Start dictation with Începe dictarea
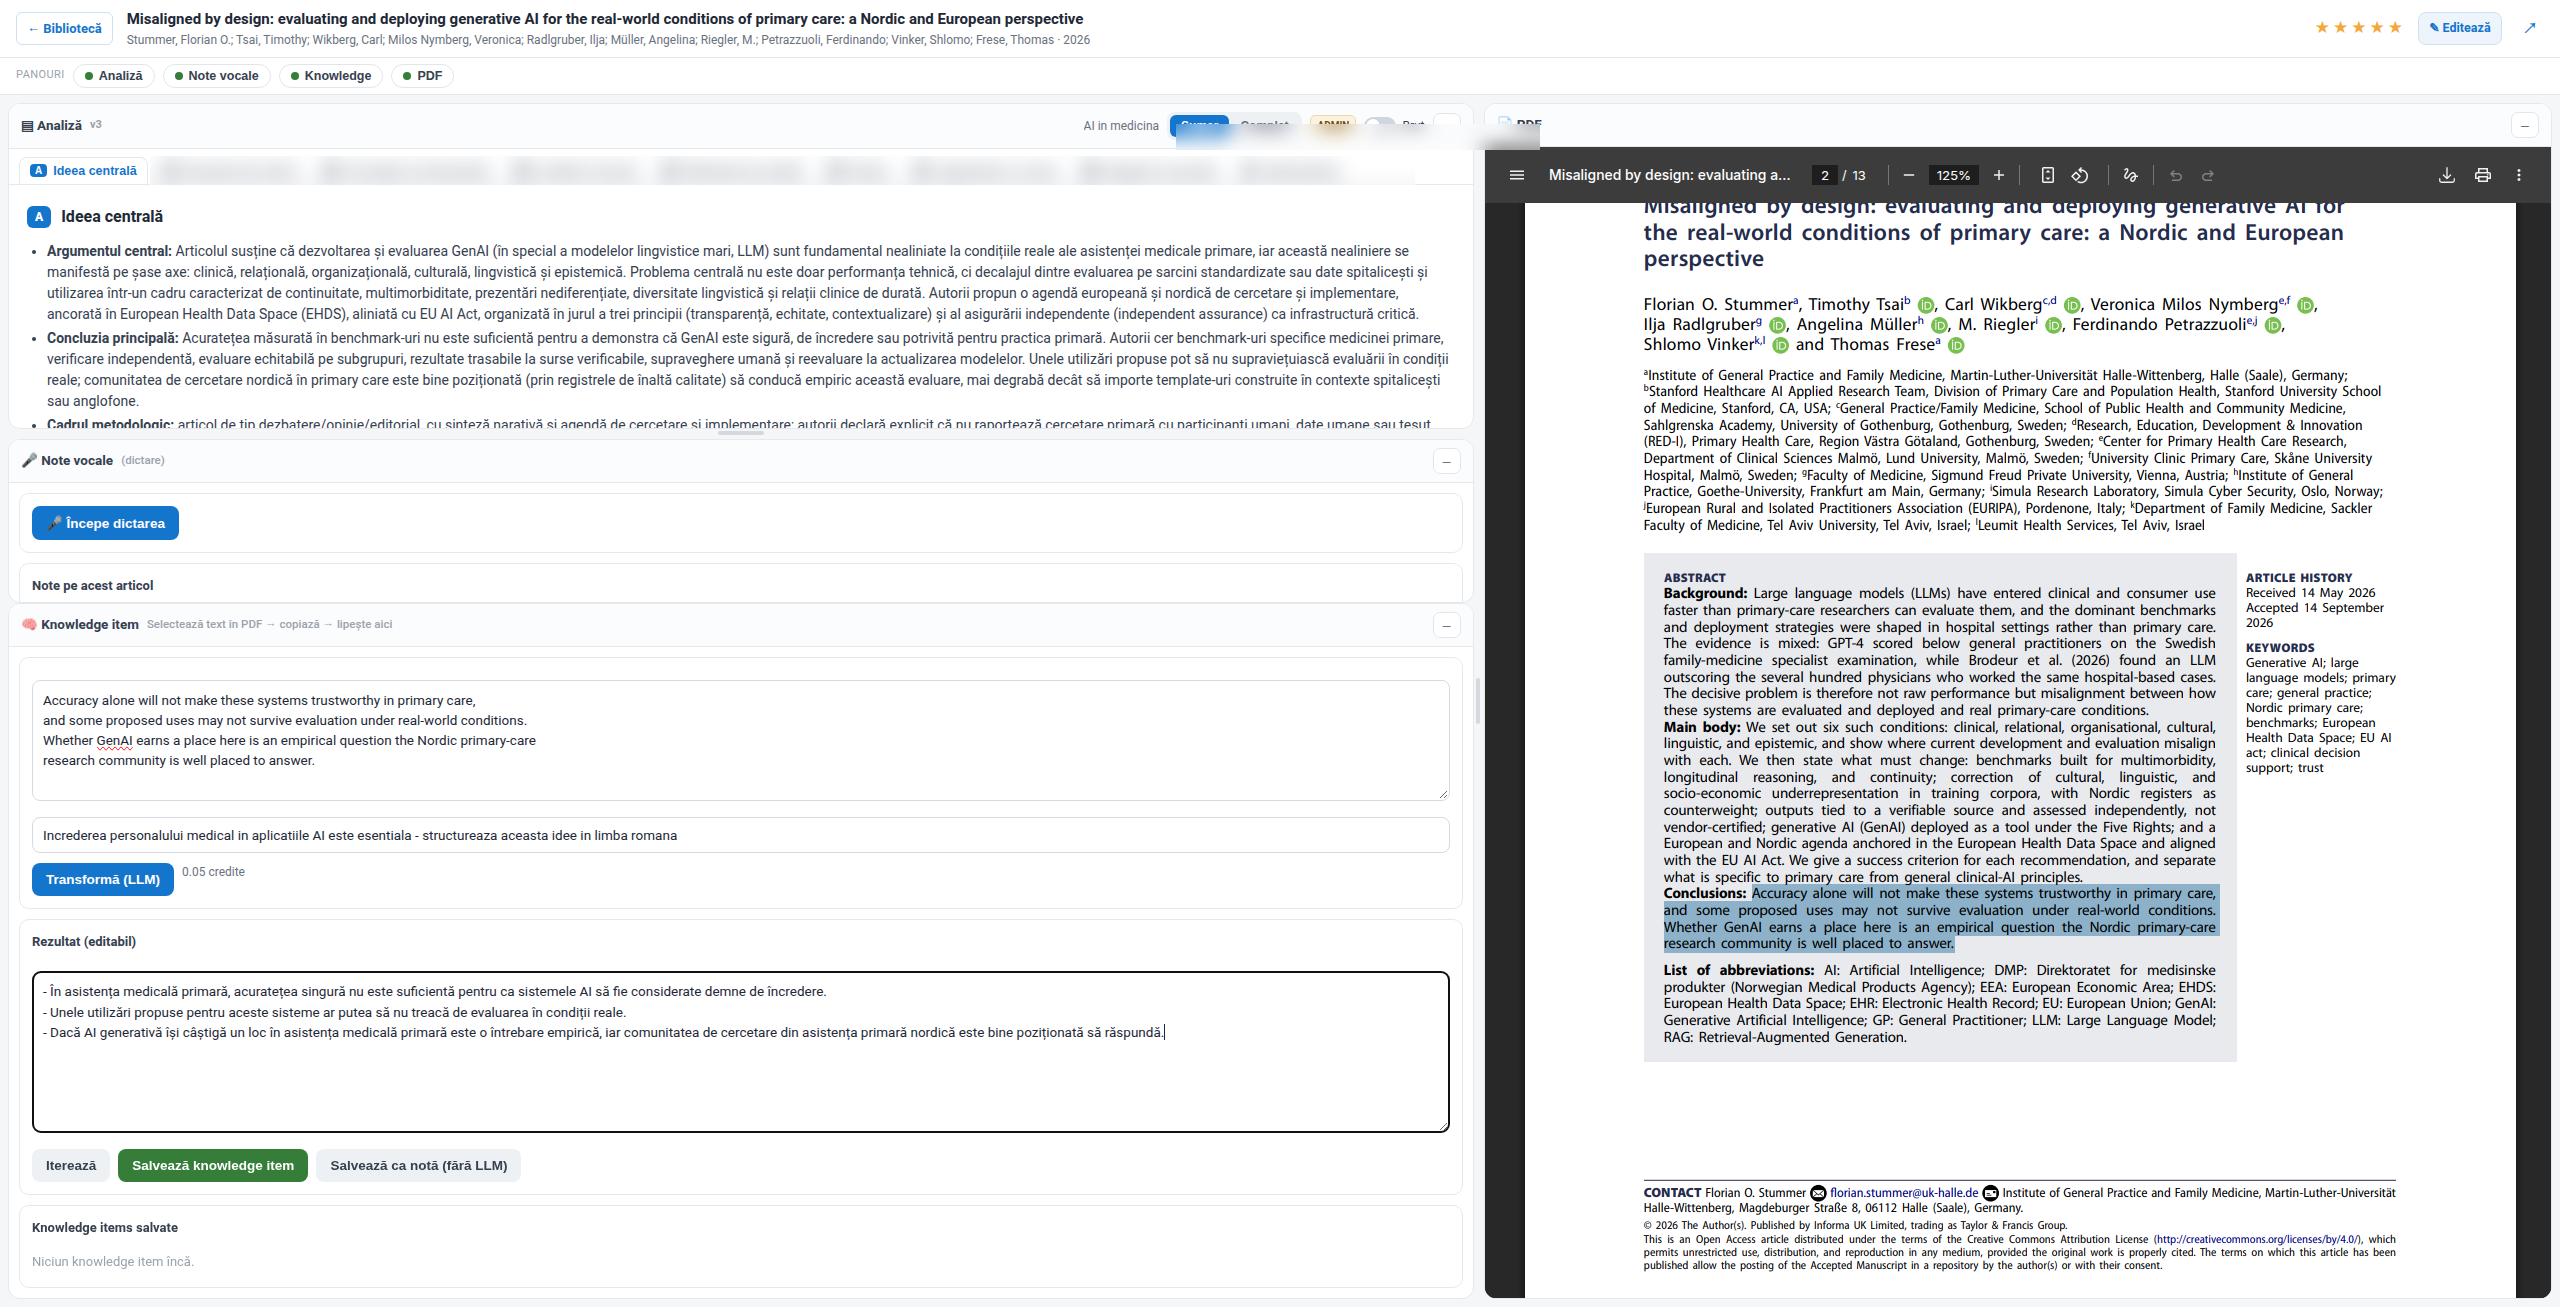This screenshot has width=2560, height=1307. (x=105, y=523)
